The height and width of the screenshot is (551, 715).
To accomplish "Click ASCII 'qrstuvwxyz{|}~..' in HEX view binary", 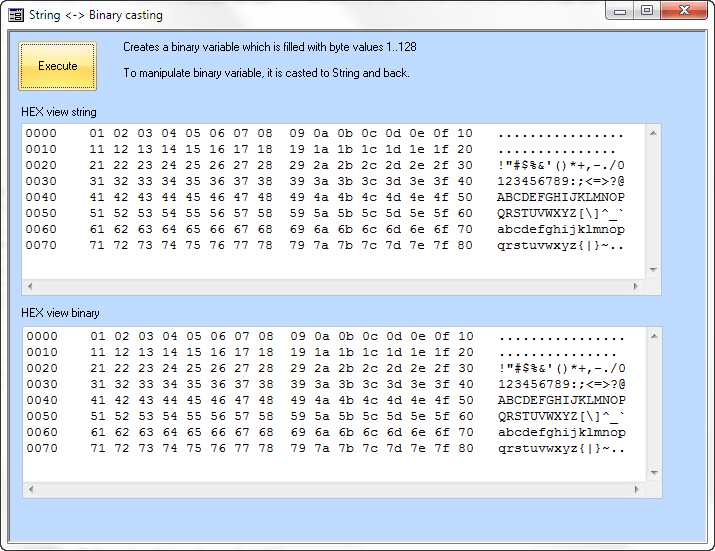I will 562,448.
